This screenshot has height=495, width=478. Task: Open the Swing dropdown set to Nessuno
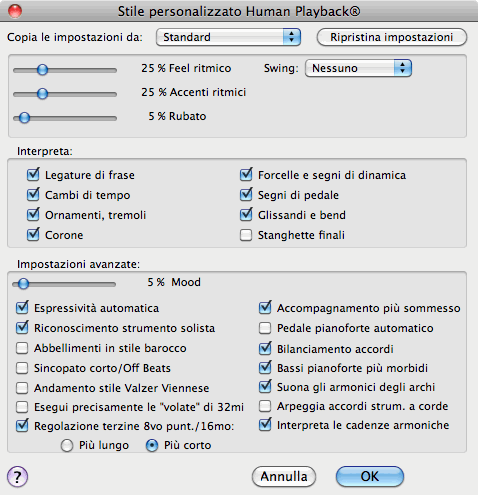(x=358, y=68)
